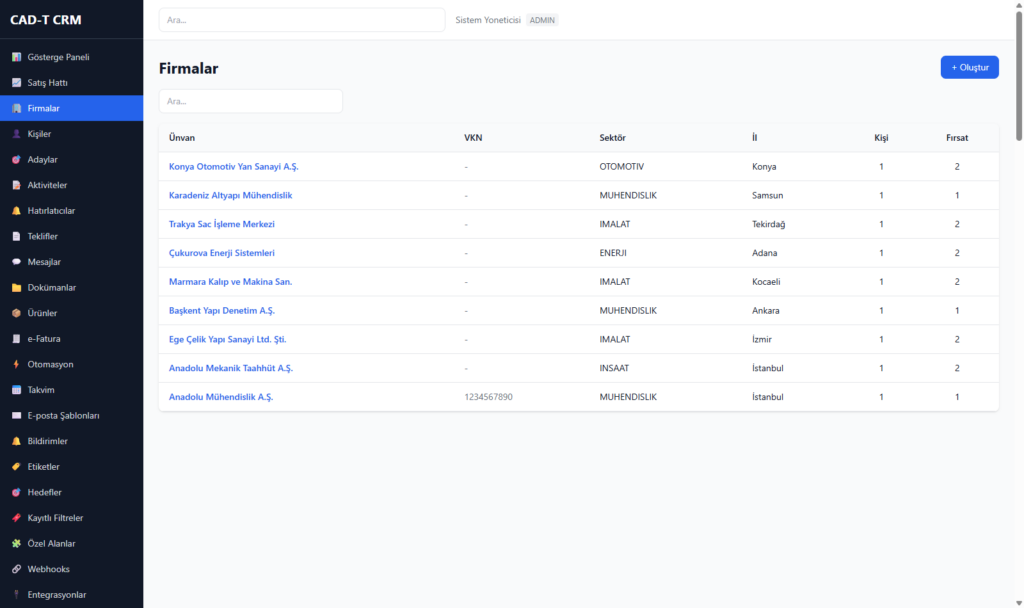This screenshot has width=1024, height=608.
Task: Open Trakya Sac İşleme Merkezi link
Action: pos(222,224)
